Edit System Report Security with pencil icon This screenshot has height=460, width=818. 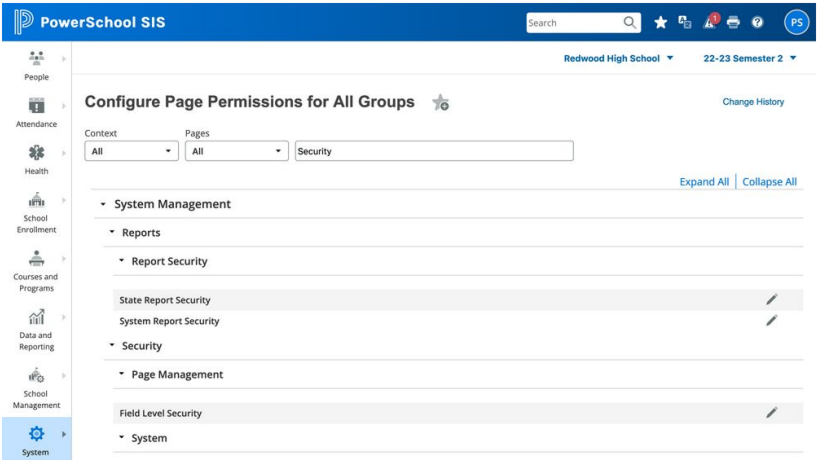pyautogui.click(x=771, y=321)
